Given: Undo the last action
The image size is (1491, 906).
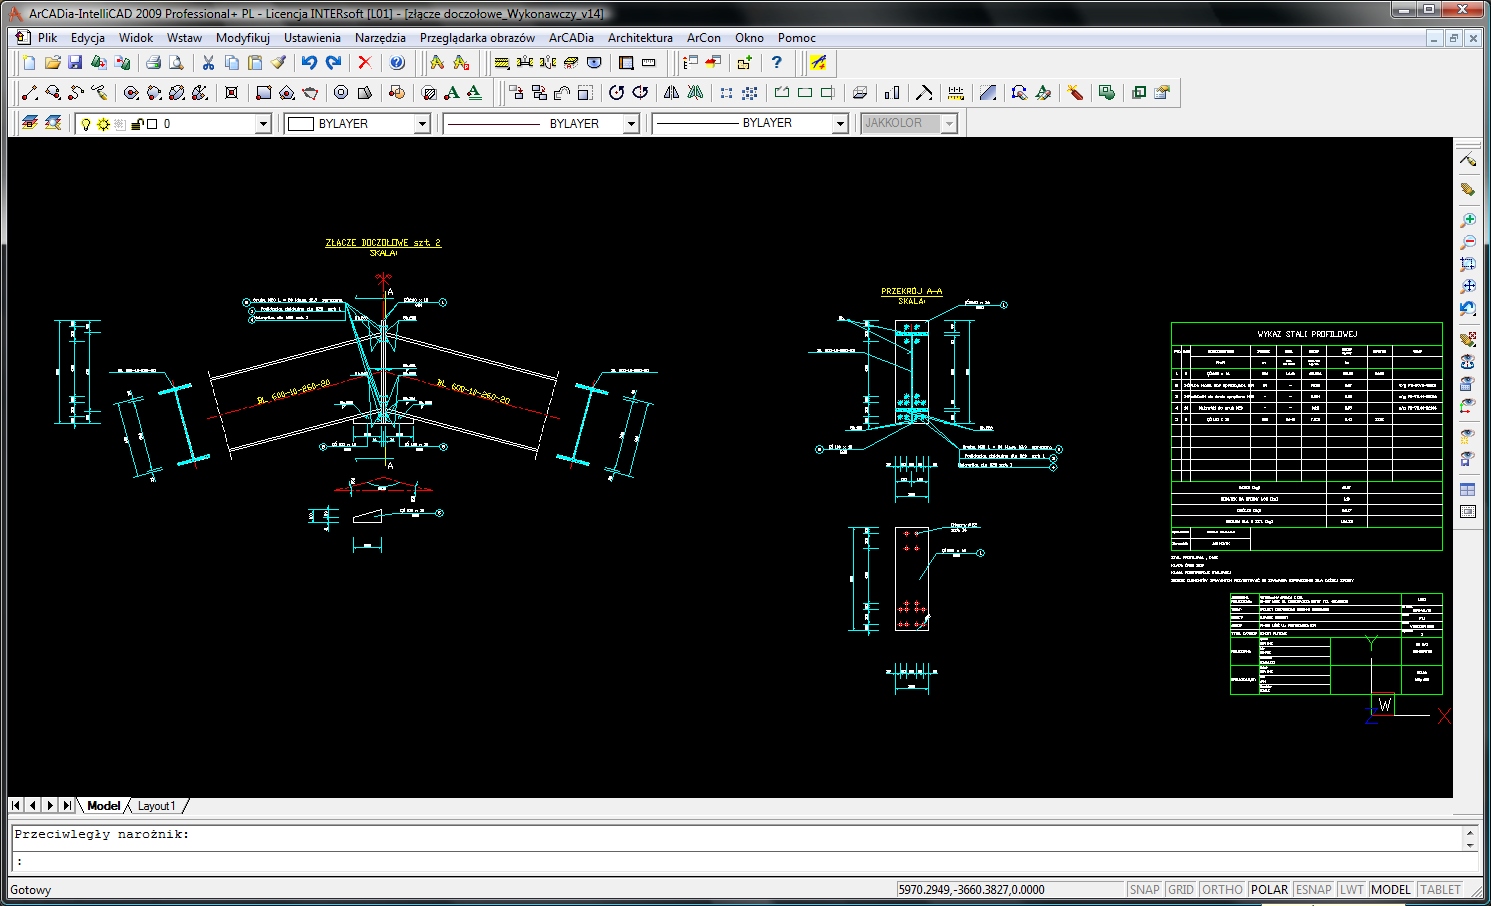Looking at the screenshot, I should (x=309, y=62).
